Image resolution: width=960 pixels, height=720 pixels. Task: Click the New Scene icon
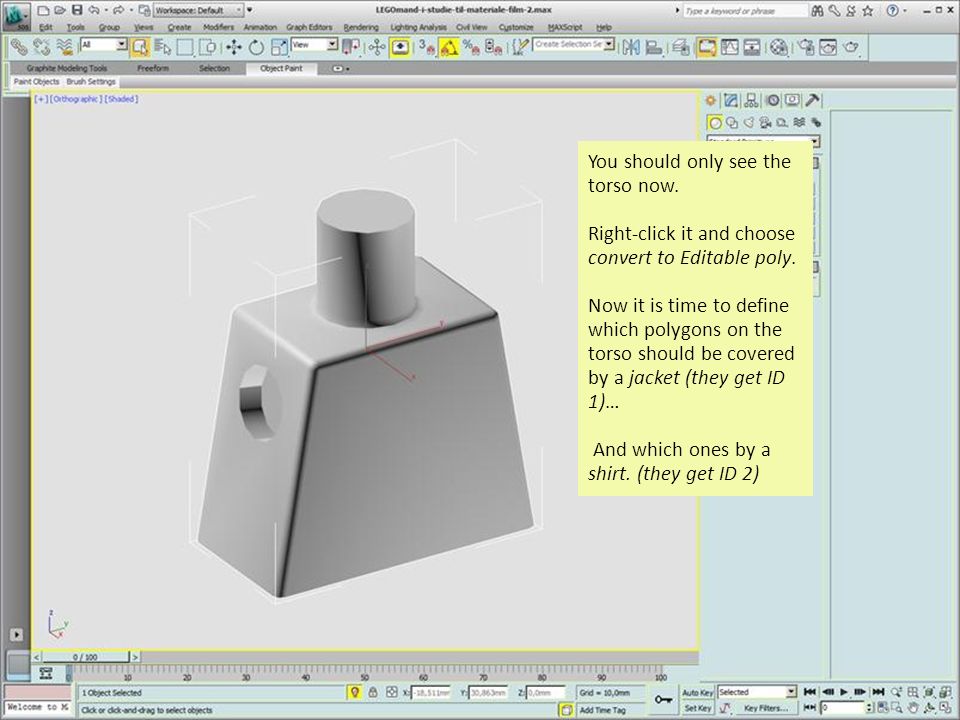pos(43,10)
